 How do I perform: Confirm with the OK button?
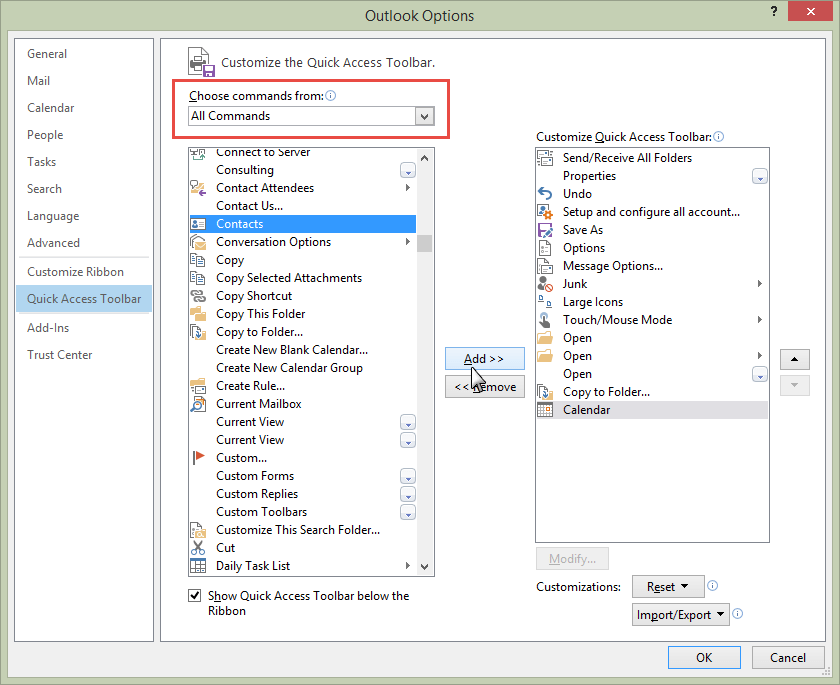pyautogui.click(x=704, y=657)
